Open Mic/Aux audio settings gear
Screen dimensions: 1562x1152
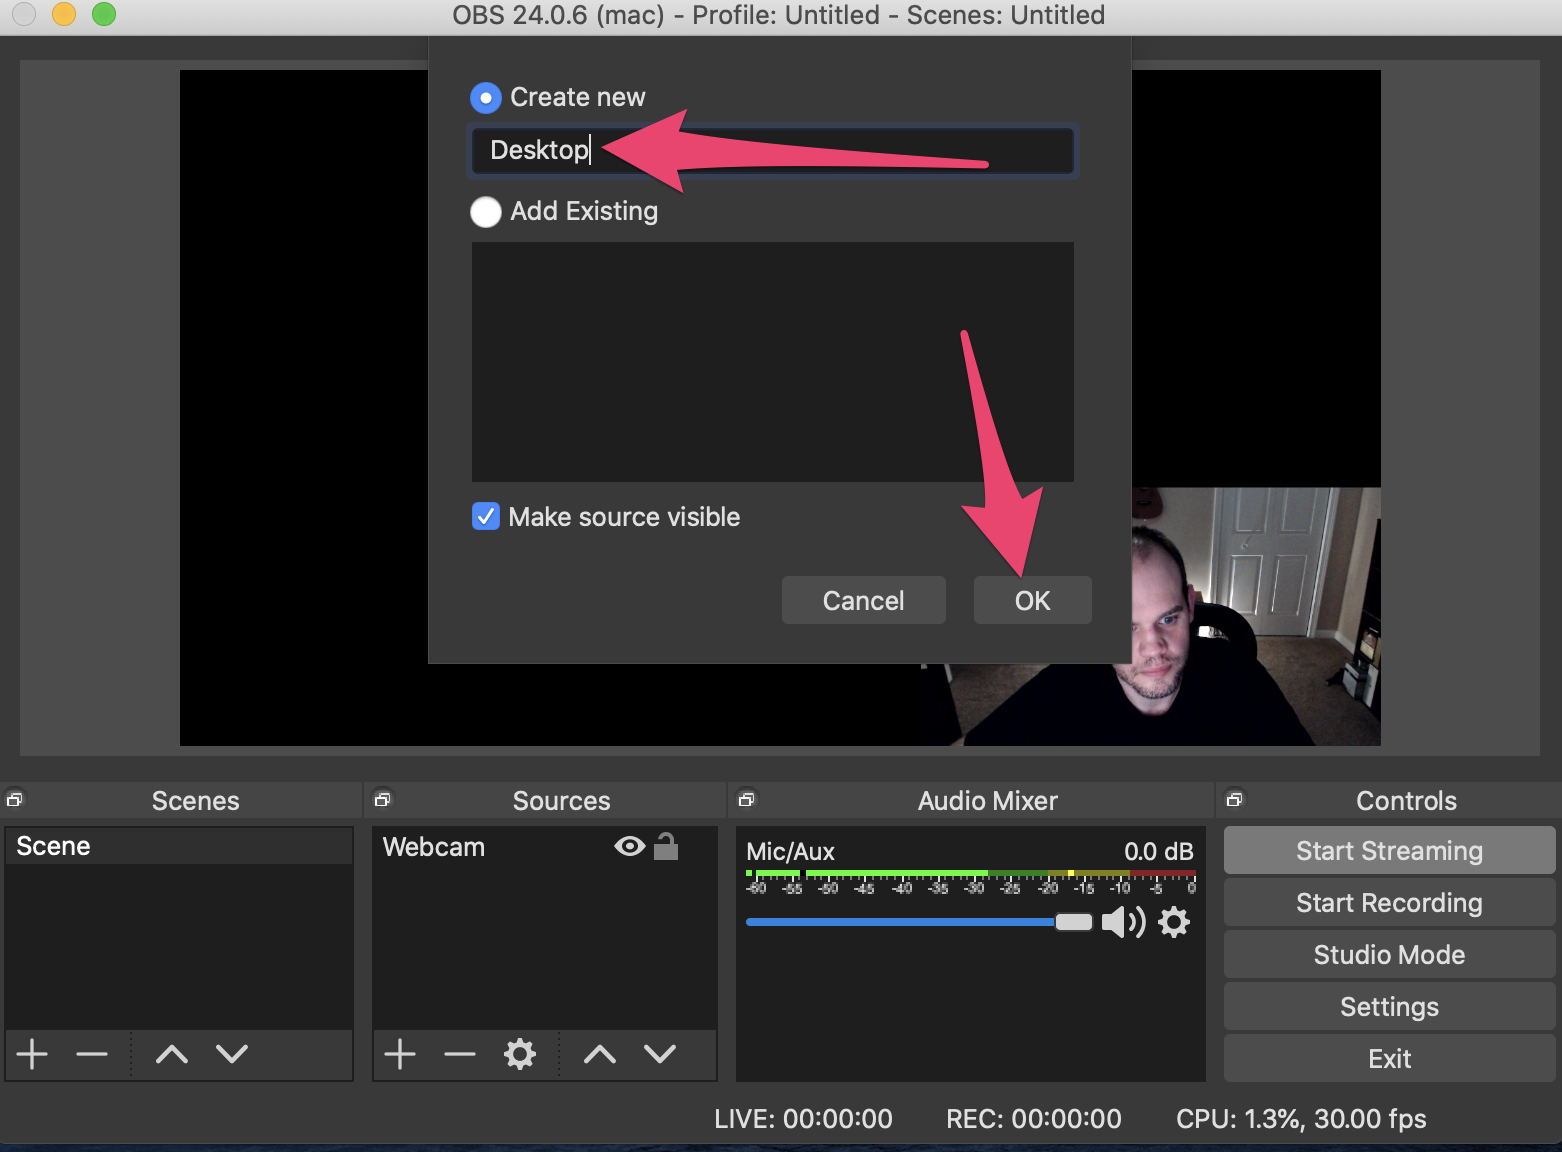(x=1174, y=922)
